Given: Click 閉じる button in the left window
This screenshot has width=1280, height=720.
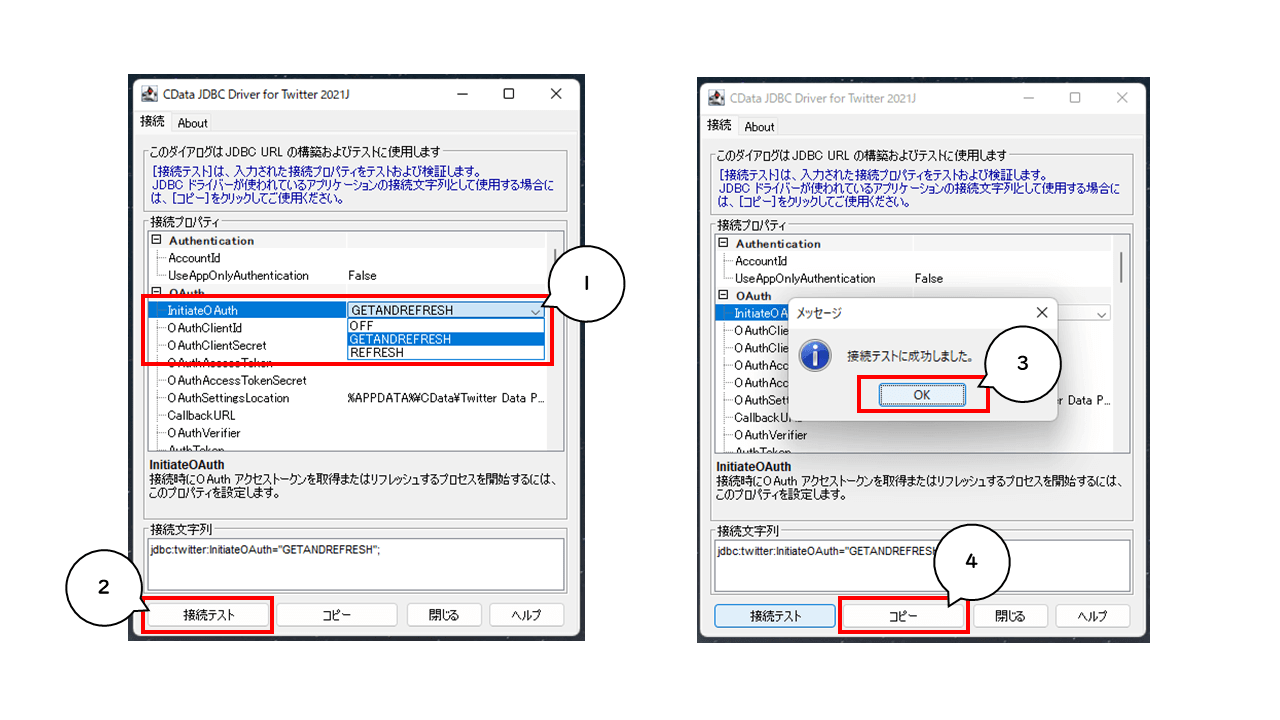Looking at the screenshot, I should (444, 615).
